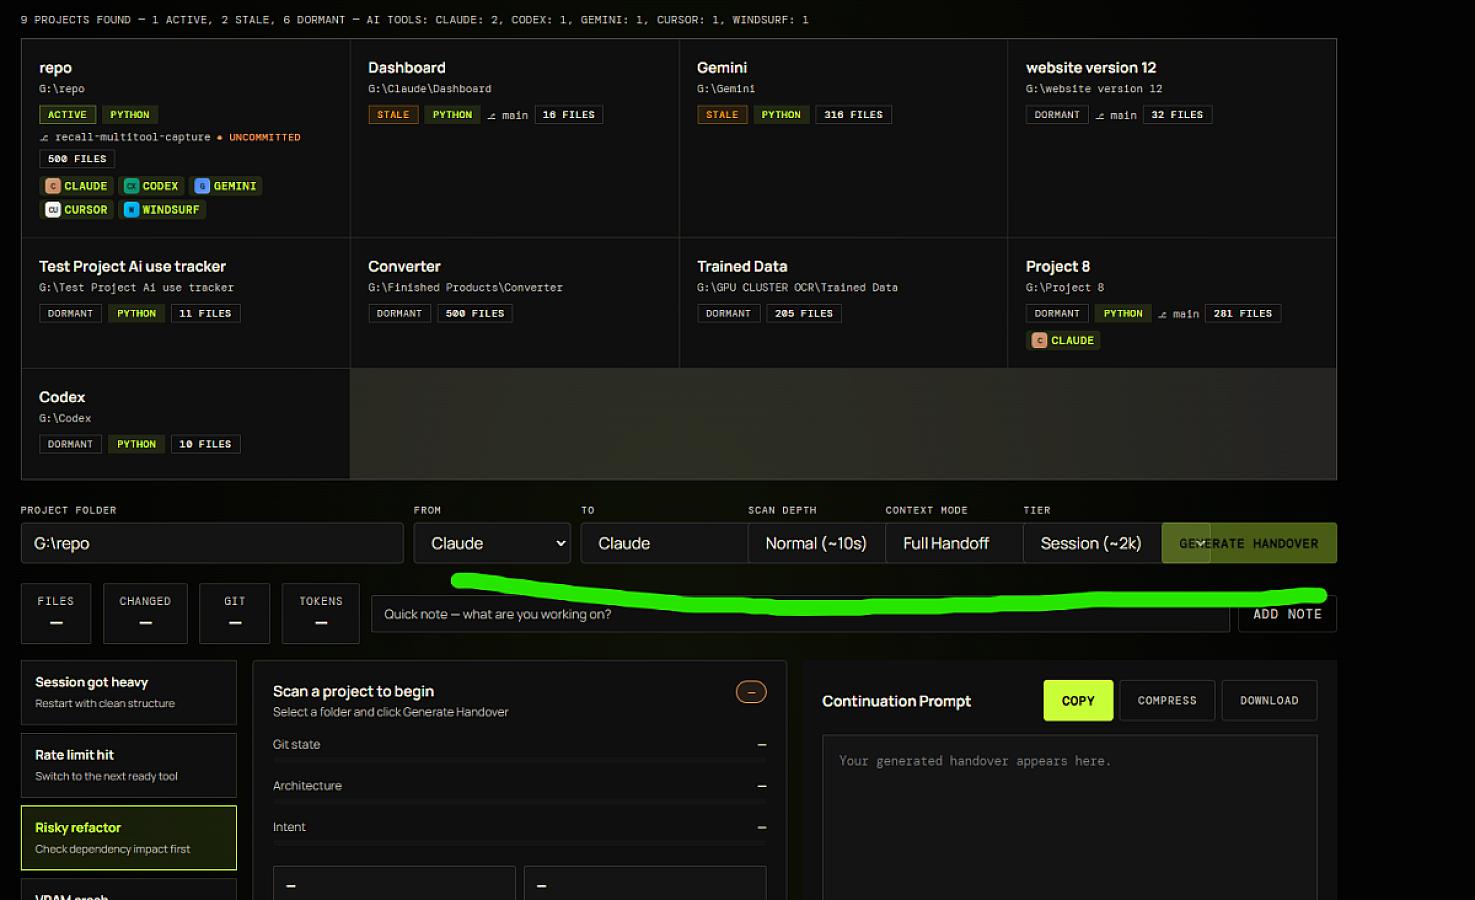1475x900 pixels.
Task: Click the Codex tool badge in repo card
Action: 152,186
